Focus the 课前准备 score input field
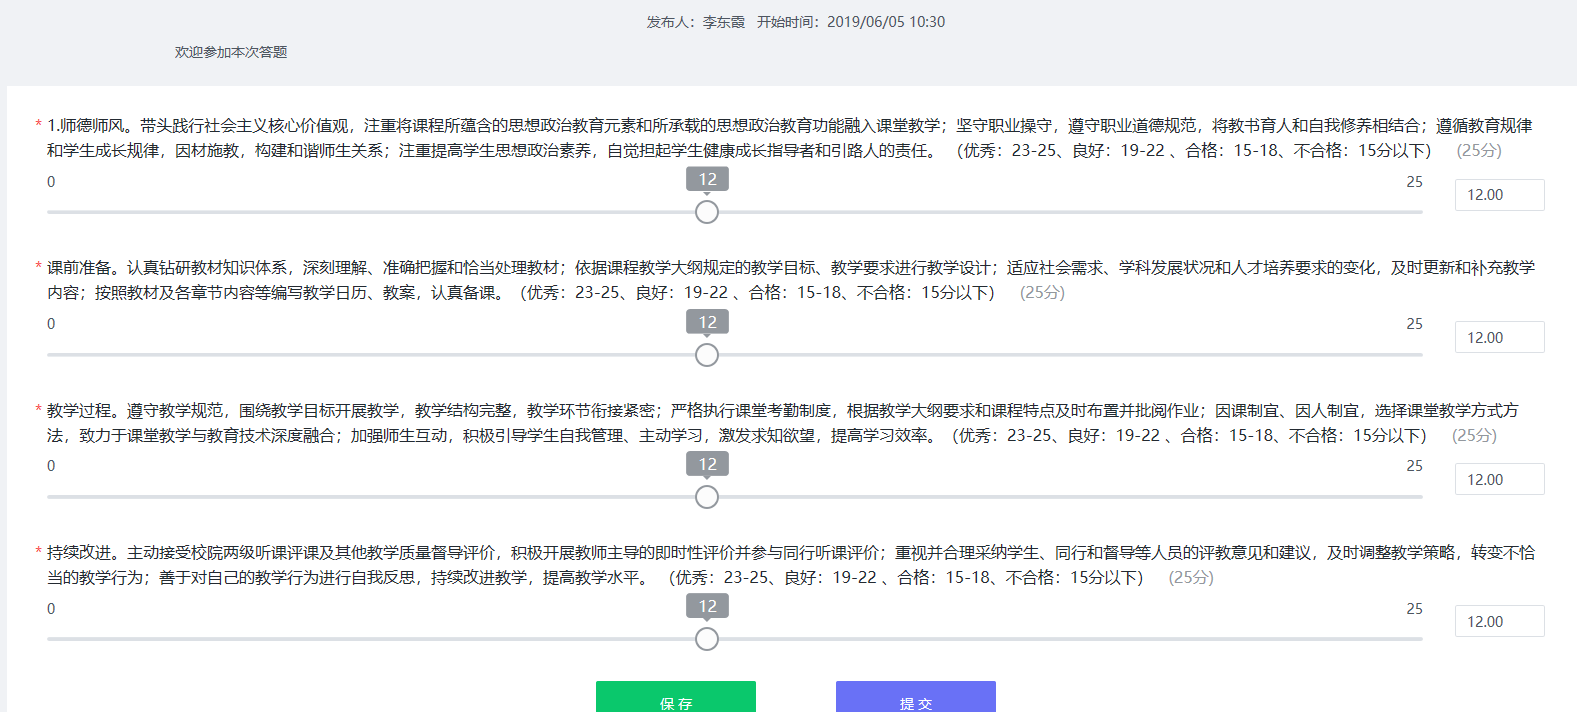1577x712 pixels. [1499, 338]
